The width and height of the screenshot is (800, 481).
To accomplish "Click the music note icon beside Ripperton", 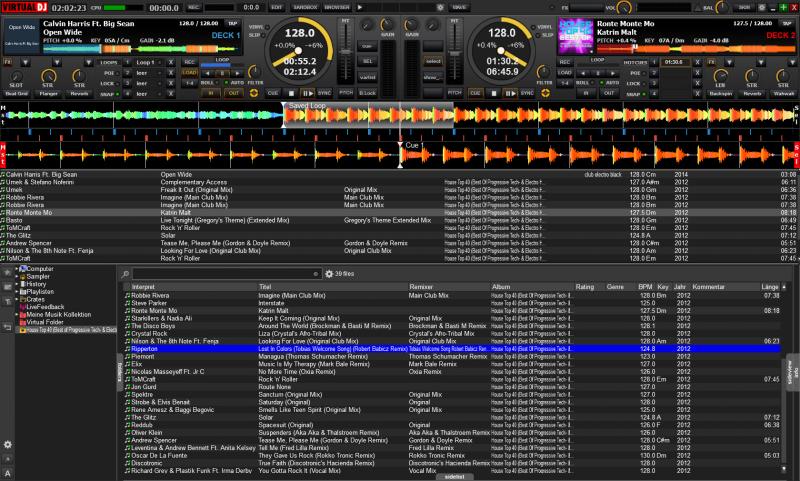I will click(x=127, y=347).
